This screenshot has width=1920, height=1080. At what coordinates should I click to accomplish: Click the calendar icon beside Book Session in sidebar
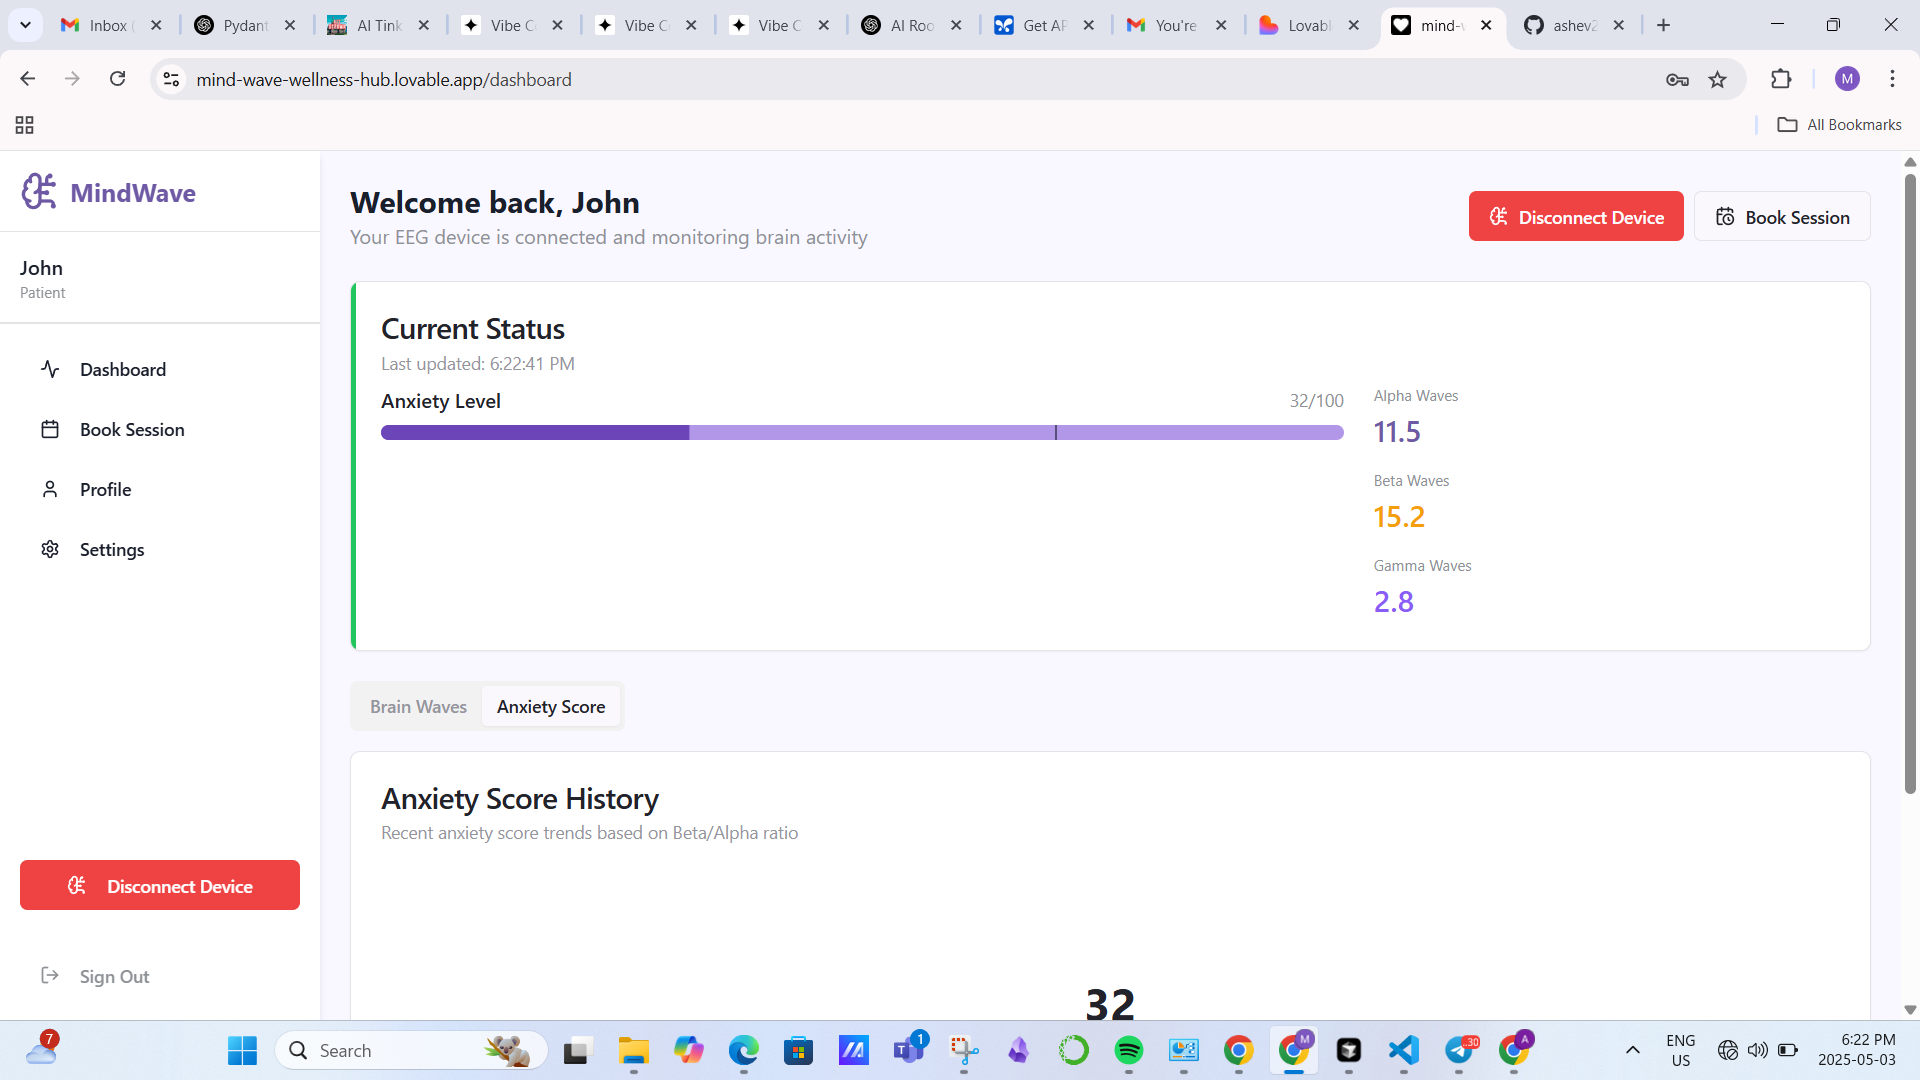pyautogui.click(x=50, y=429)
